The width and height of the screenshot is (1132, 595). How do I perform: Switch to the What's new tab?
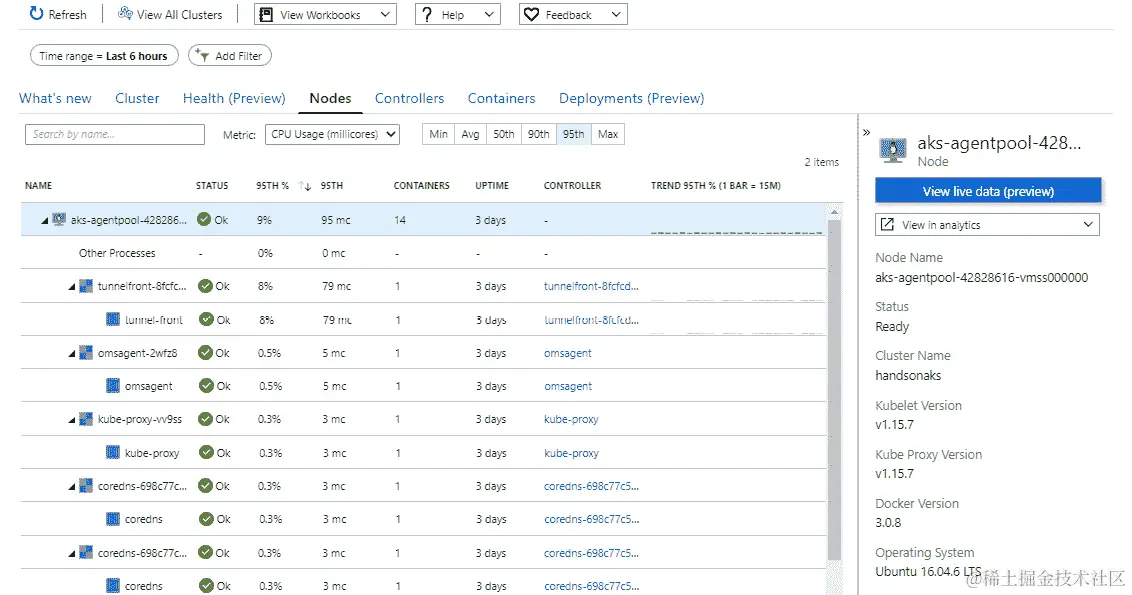55,98
